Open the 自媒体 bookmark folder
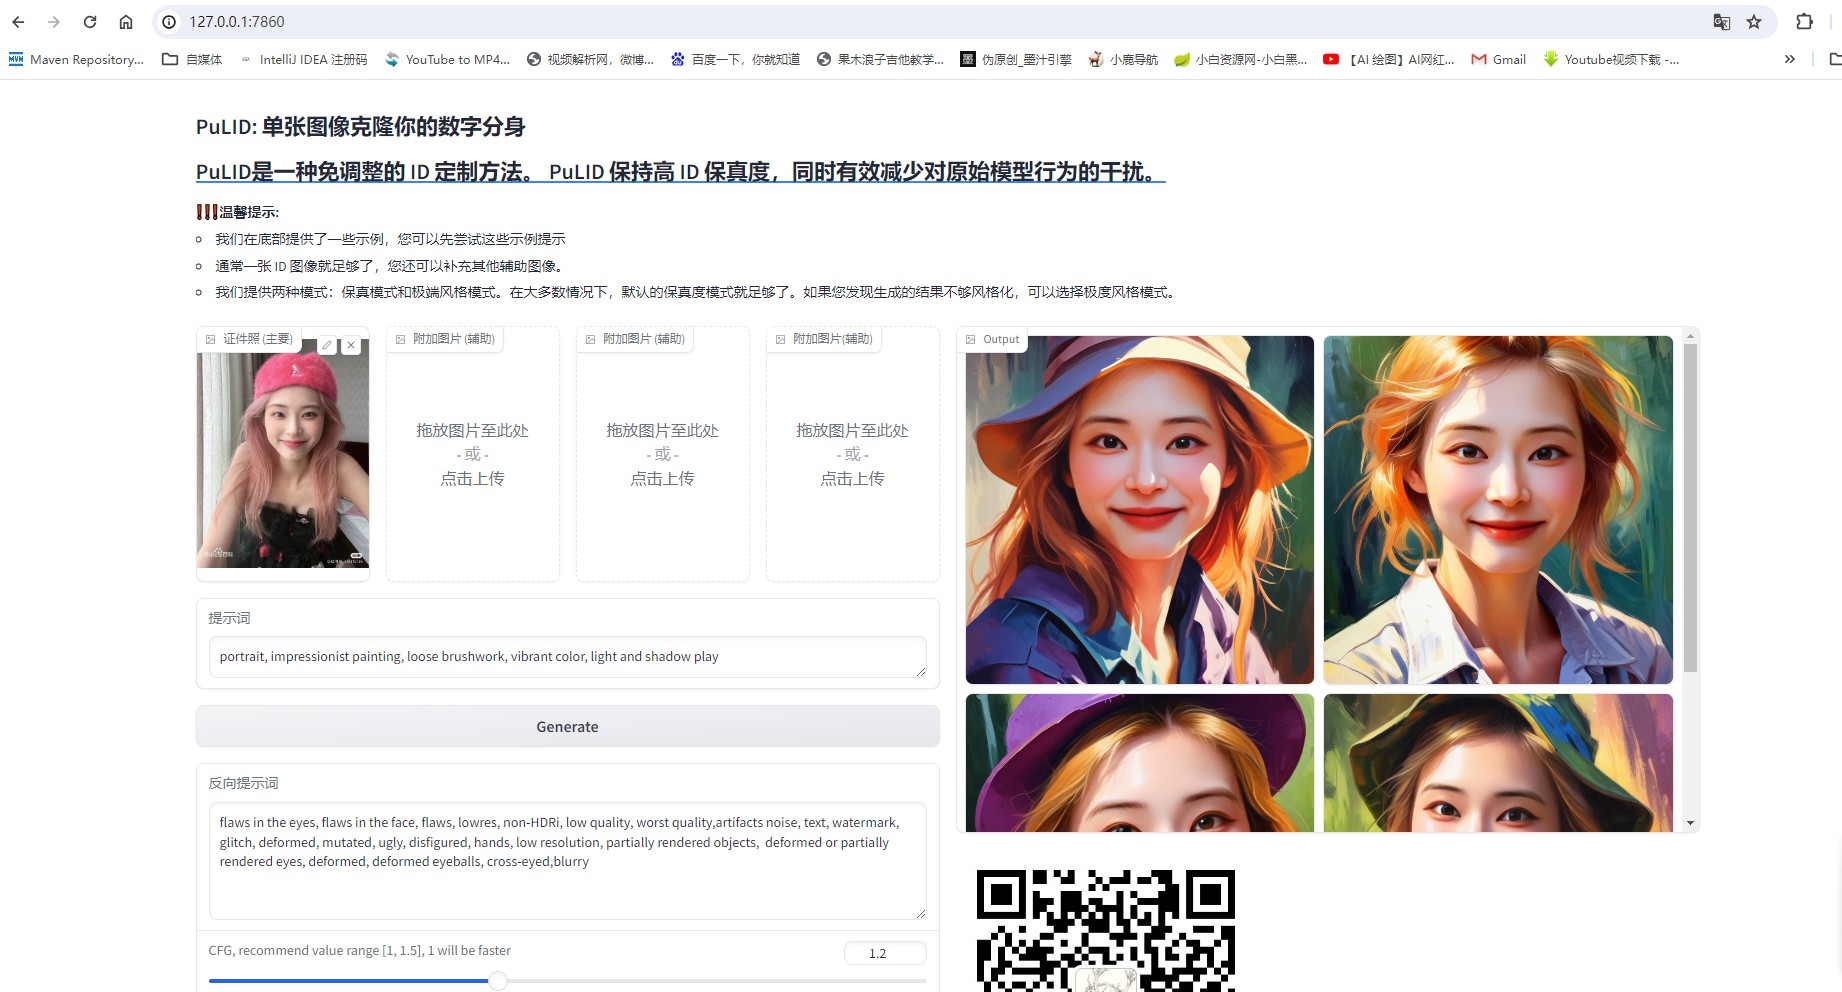This screenshot has width=1842, height=992. pos(192,59)
